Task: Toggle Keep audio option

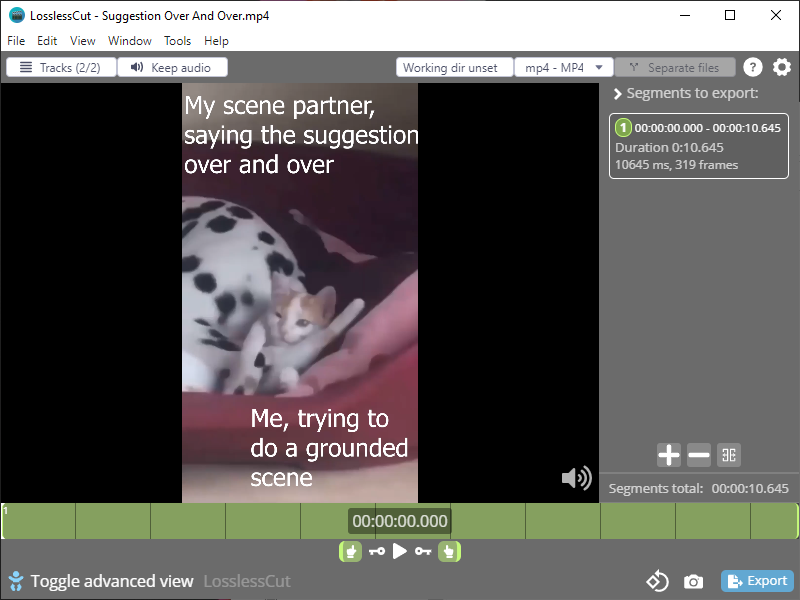Action: (172, 67)
